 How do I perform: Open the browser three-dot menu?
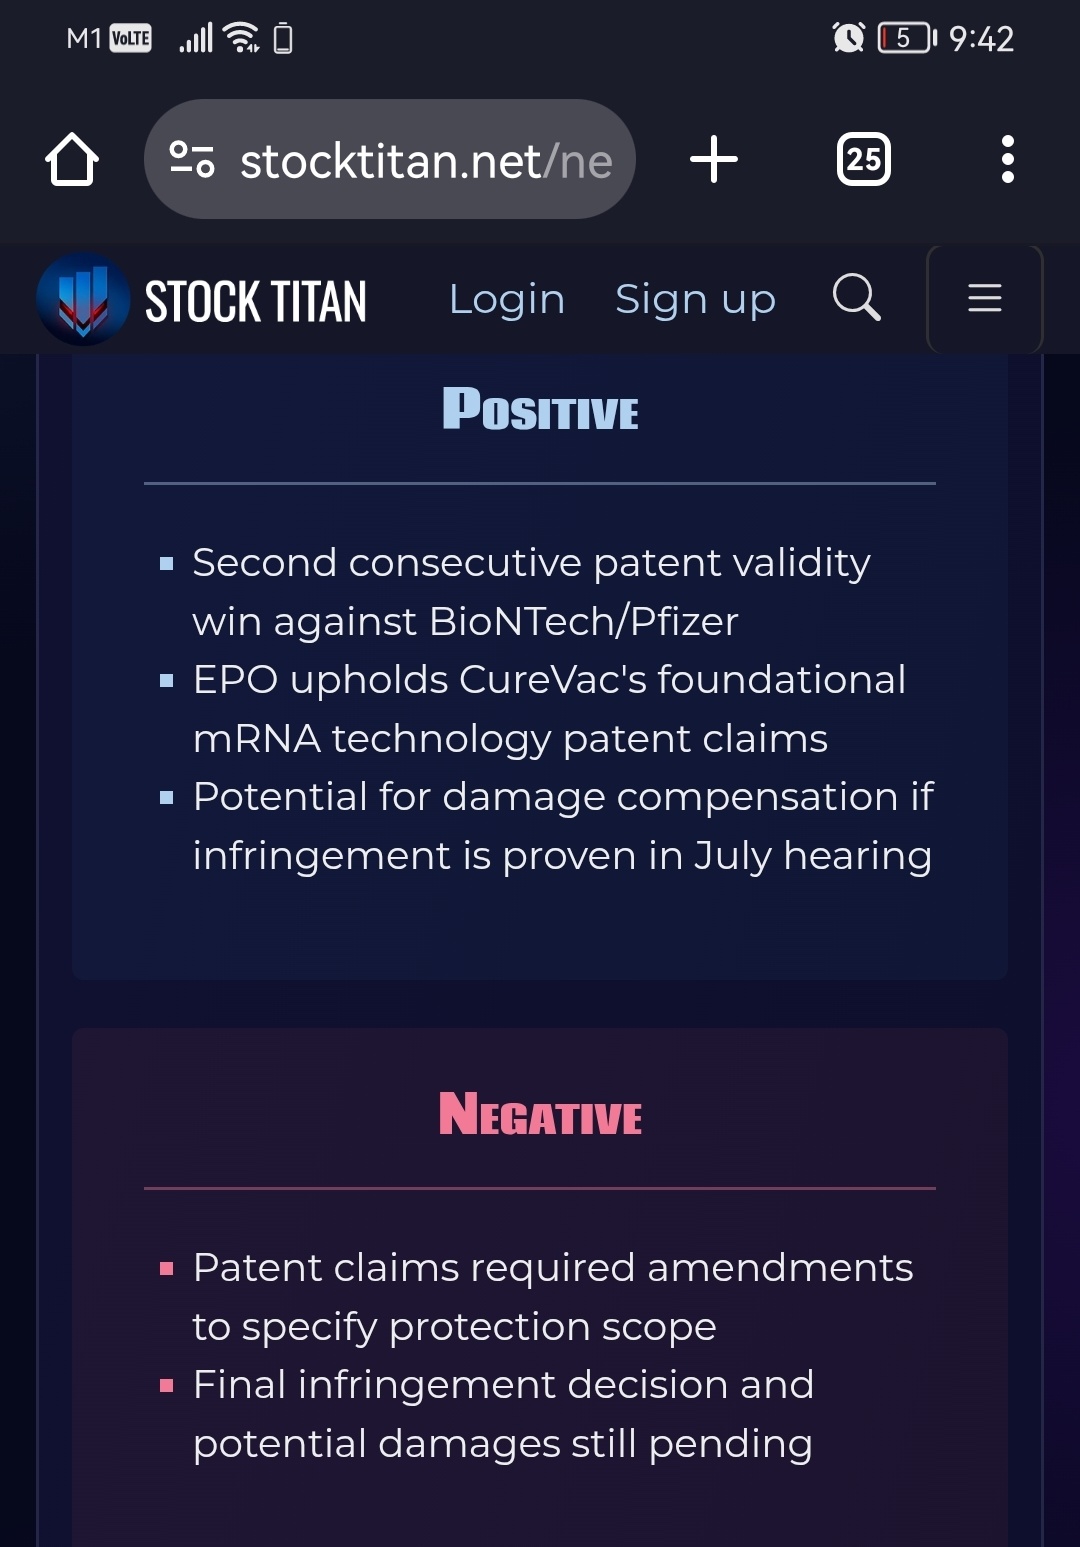1008,159
